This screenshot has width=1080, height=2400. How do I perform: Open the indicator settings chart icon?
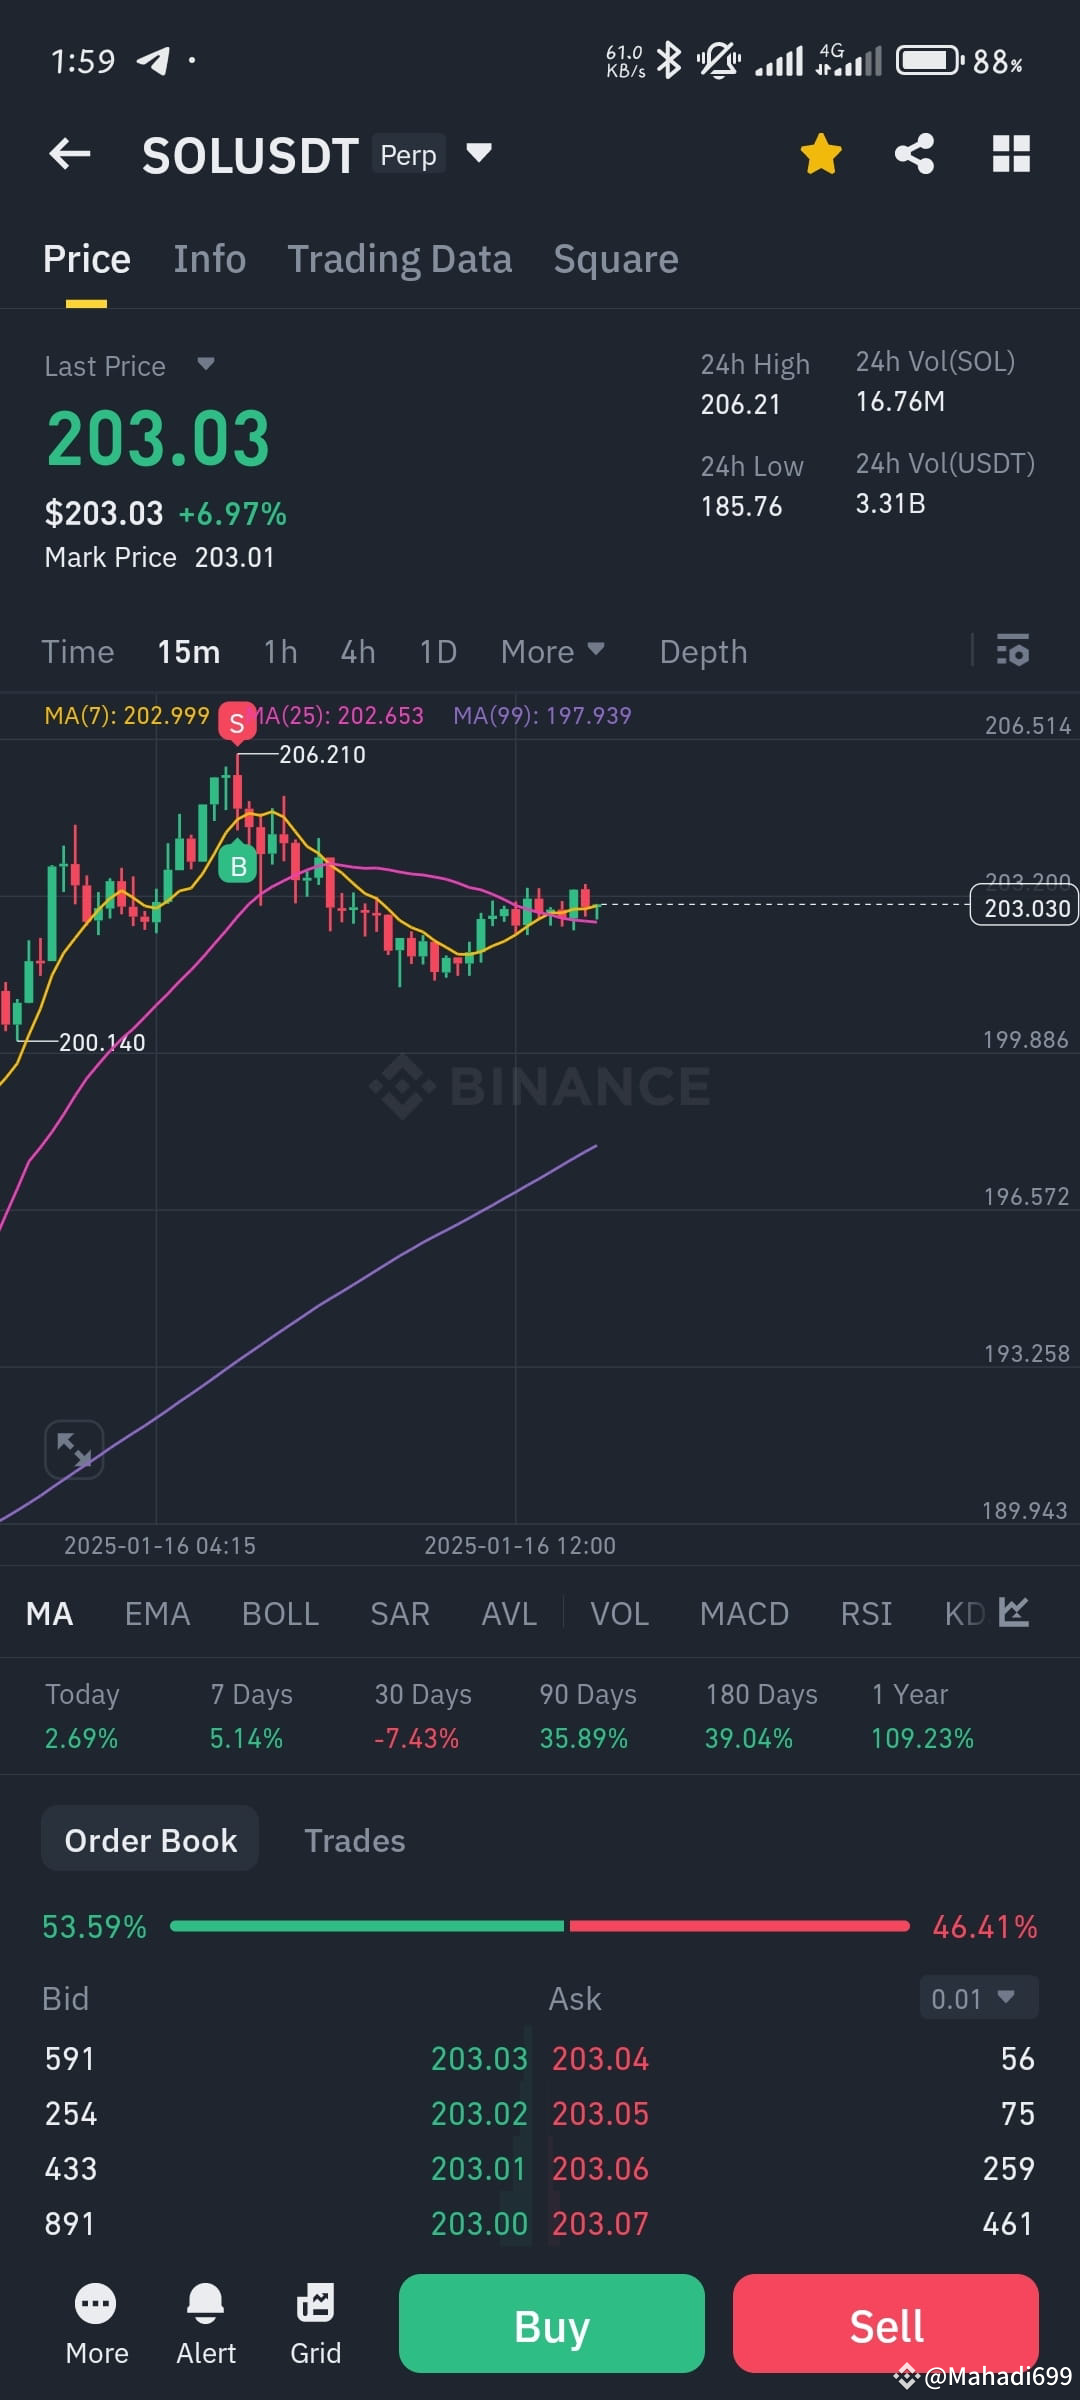[x=1014, y=1612]
